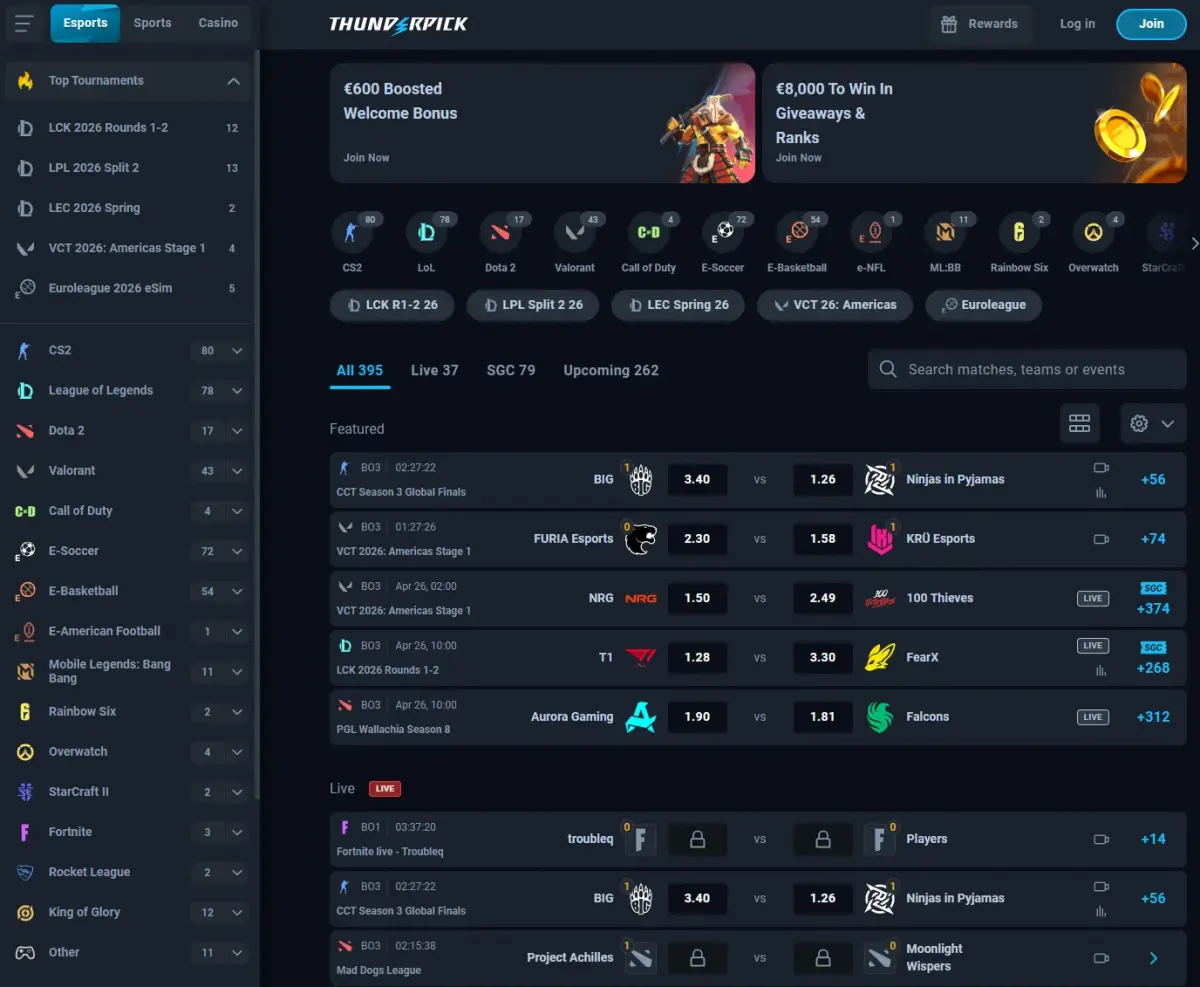Select the All 395 tab
This screenshot has width=1200, height=987.
pyautogui.click(x=360, y=370)
